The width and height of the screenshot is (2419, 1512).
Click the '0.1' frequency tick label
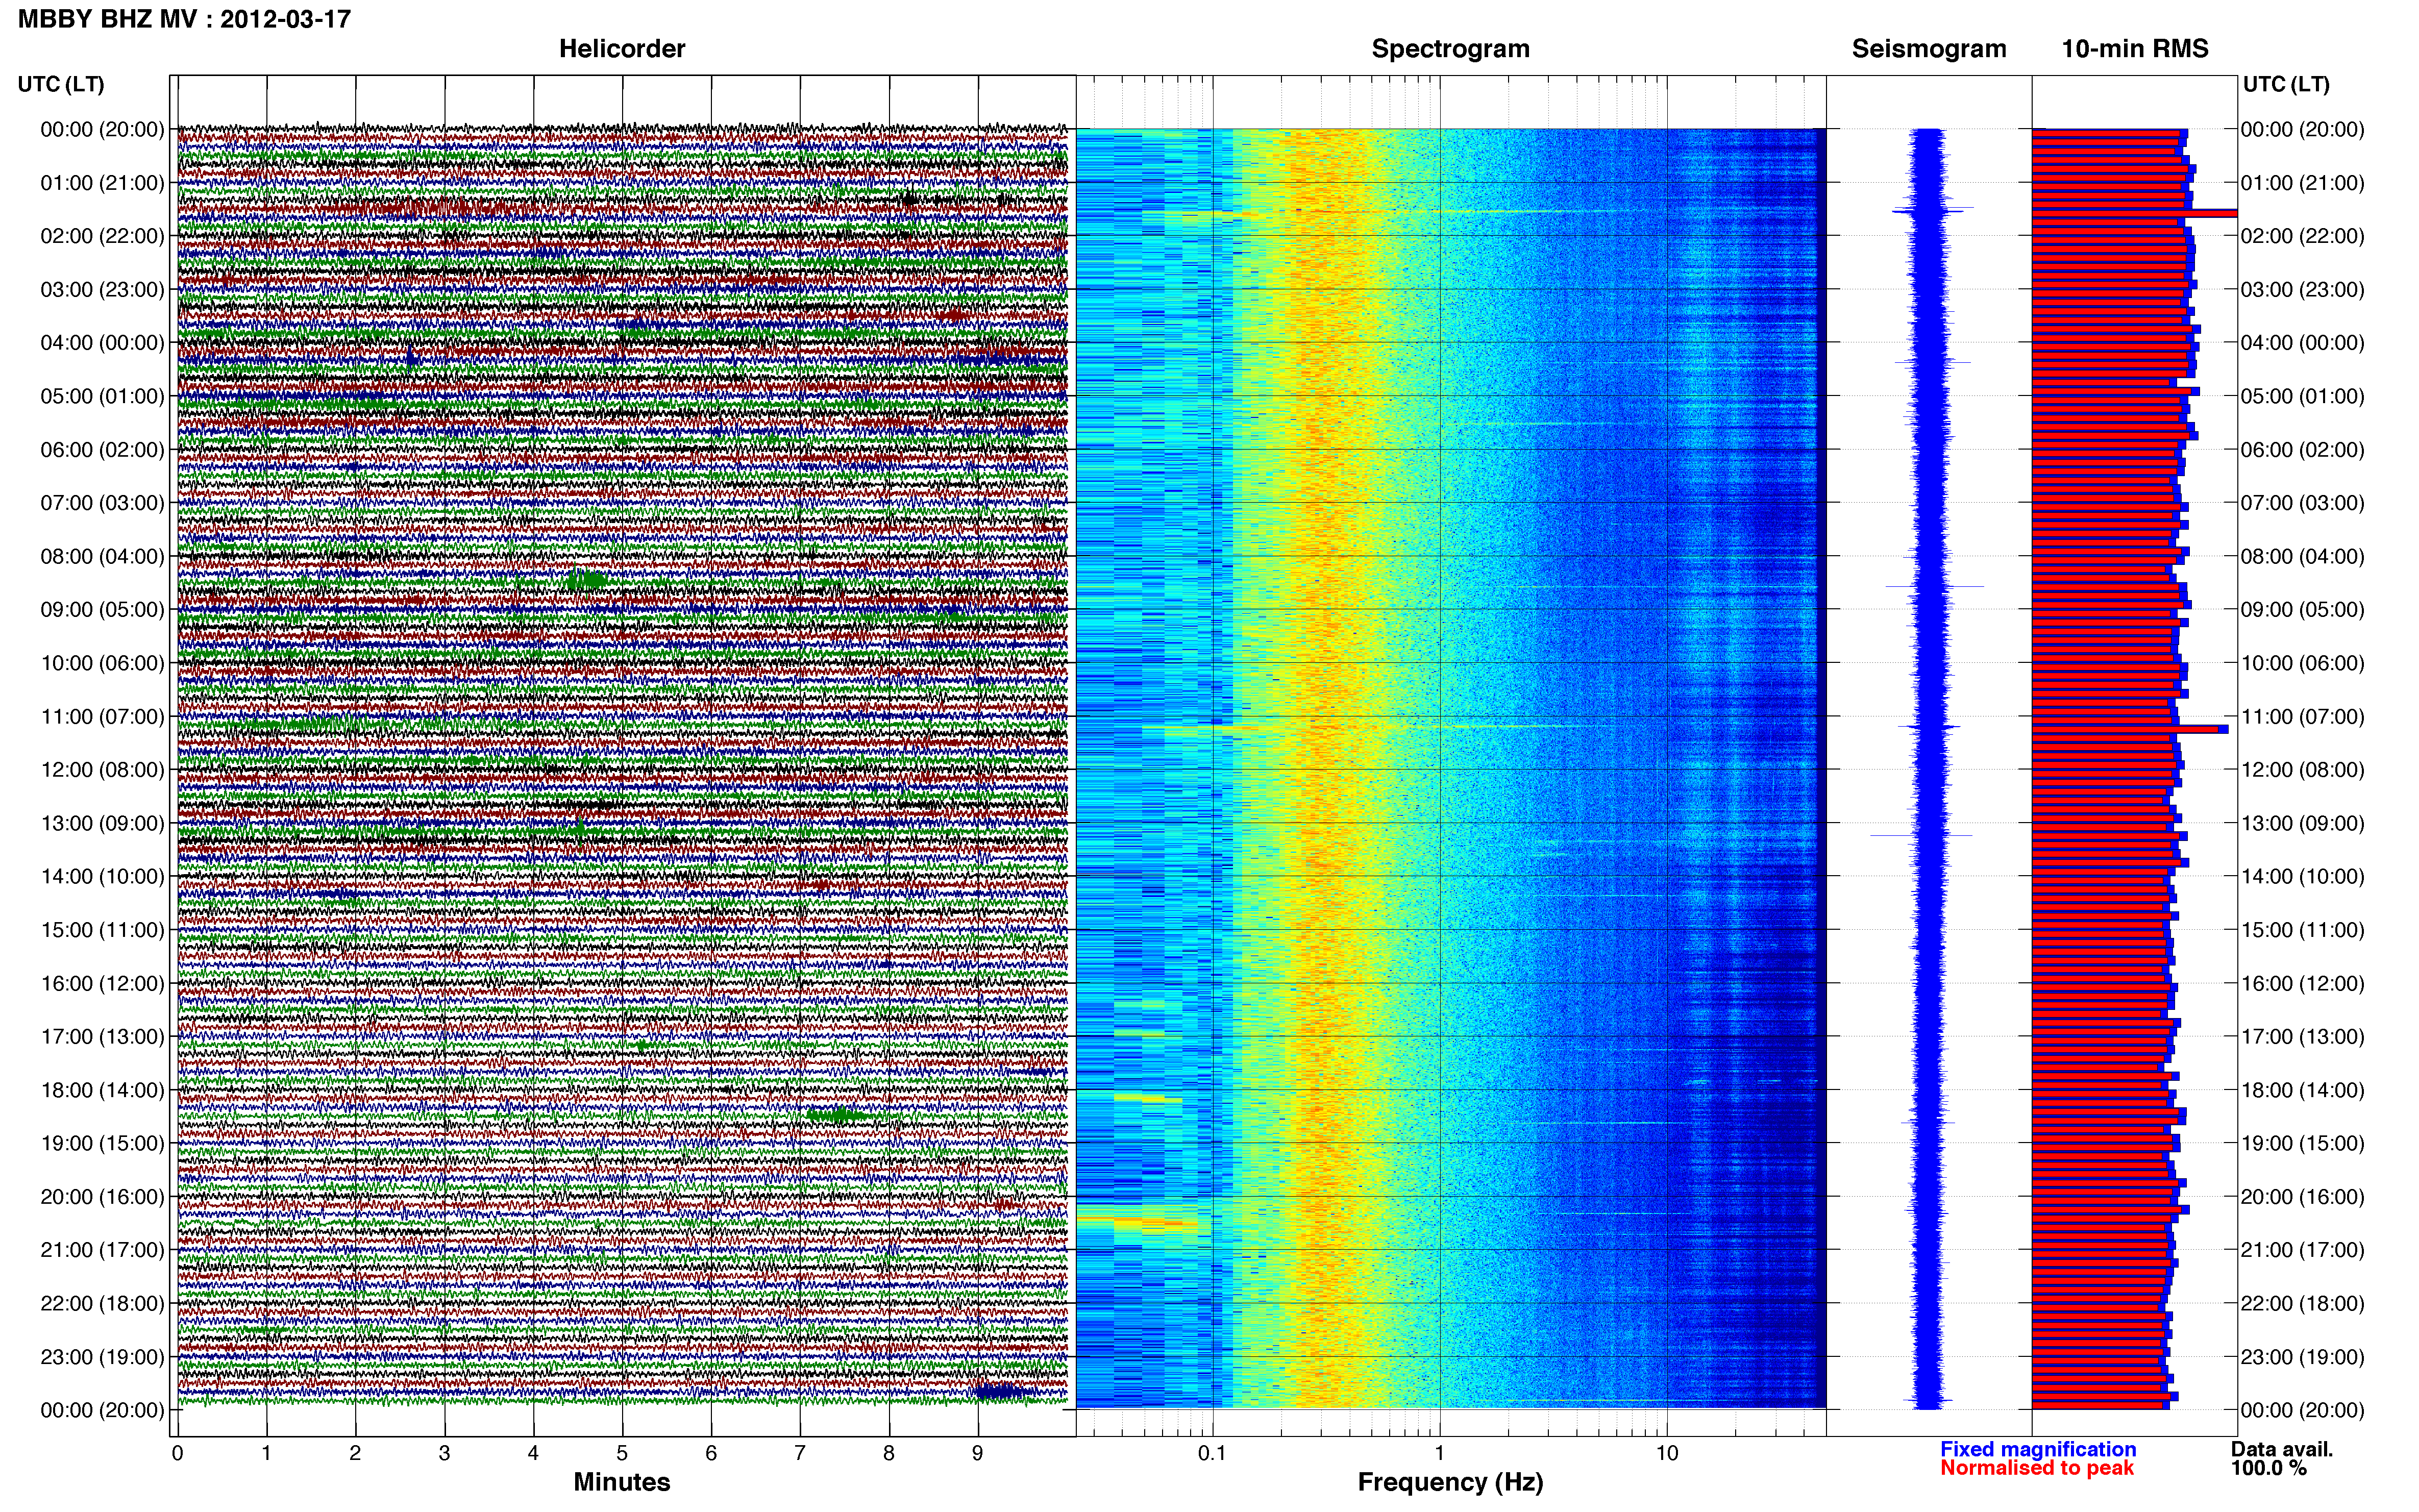[x=1212, y=1453]
